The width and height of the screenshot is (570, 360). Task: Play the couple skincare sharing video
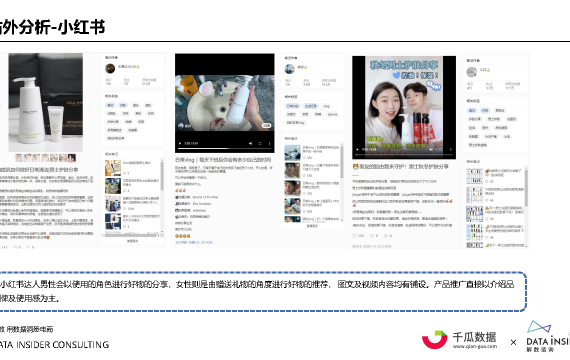click(x=357, y=149)
